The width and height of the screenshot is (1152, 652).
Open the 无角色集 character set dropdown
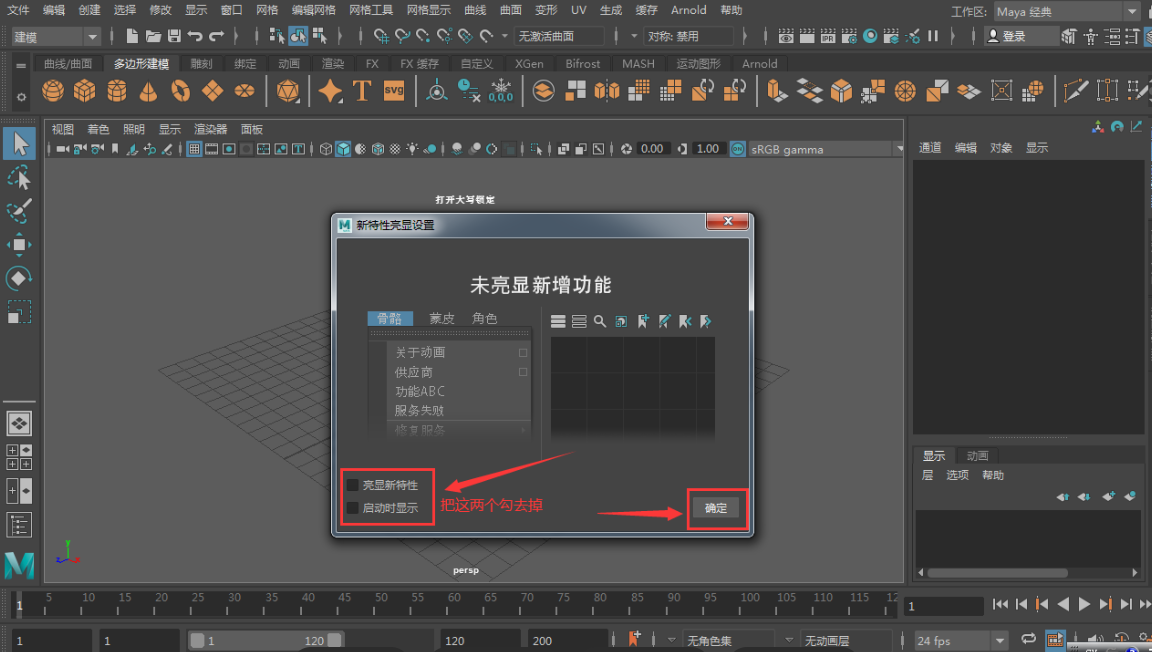tap(729, 640)
